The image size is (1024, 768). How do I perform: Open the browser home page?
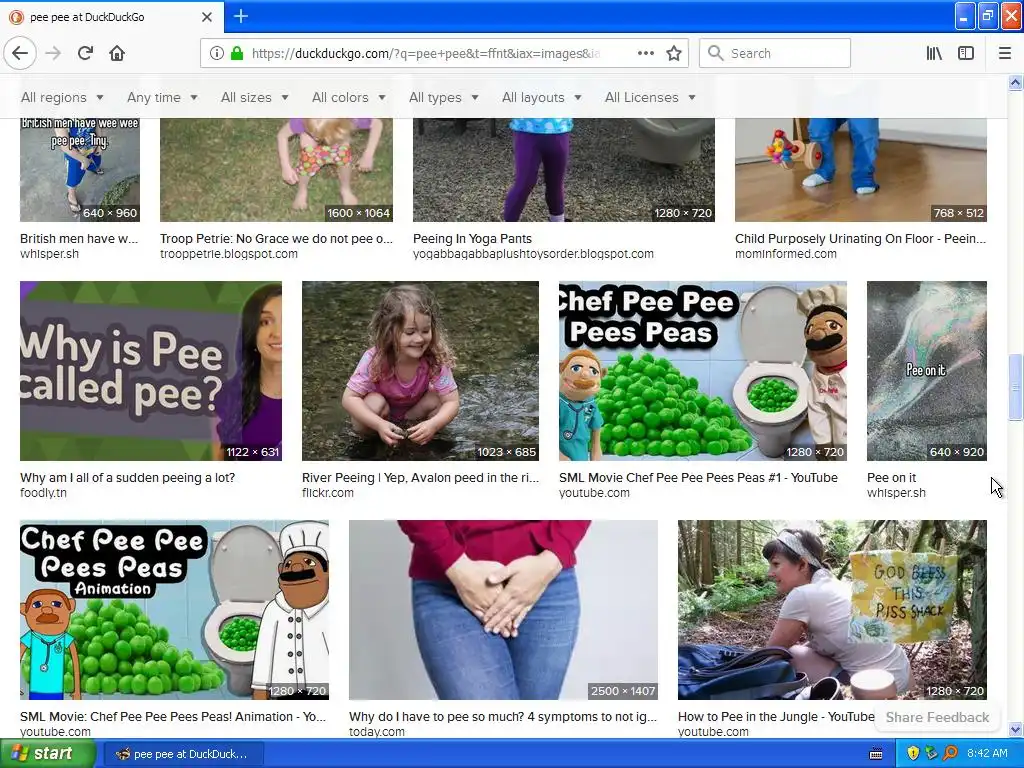117,53
